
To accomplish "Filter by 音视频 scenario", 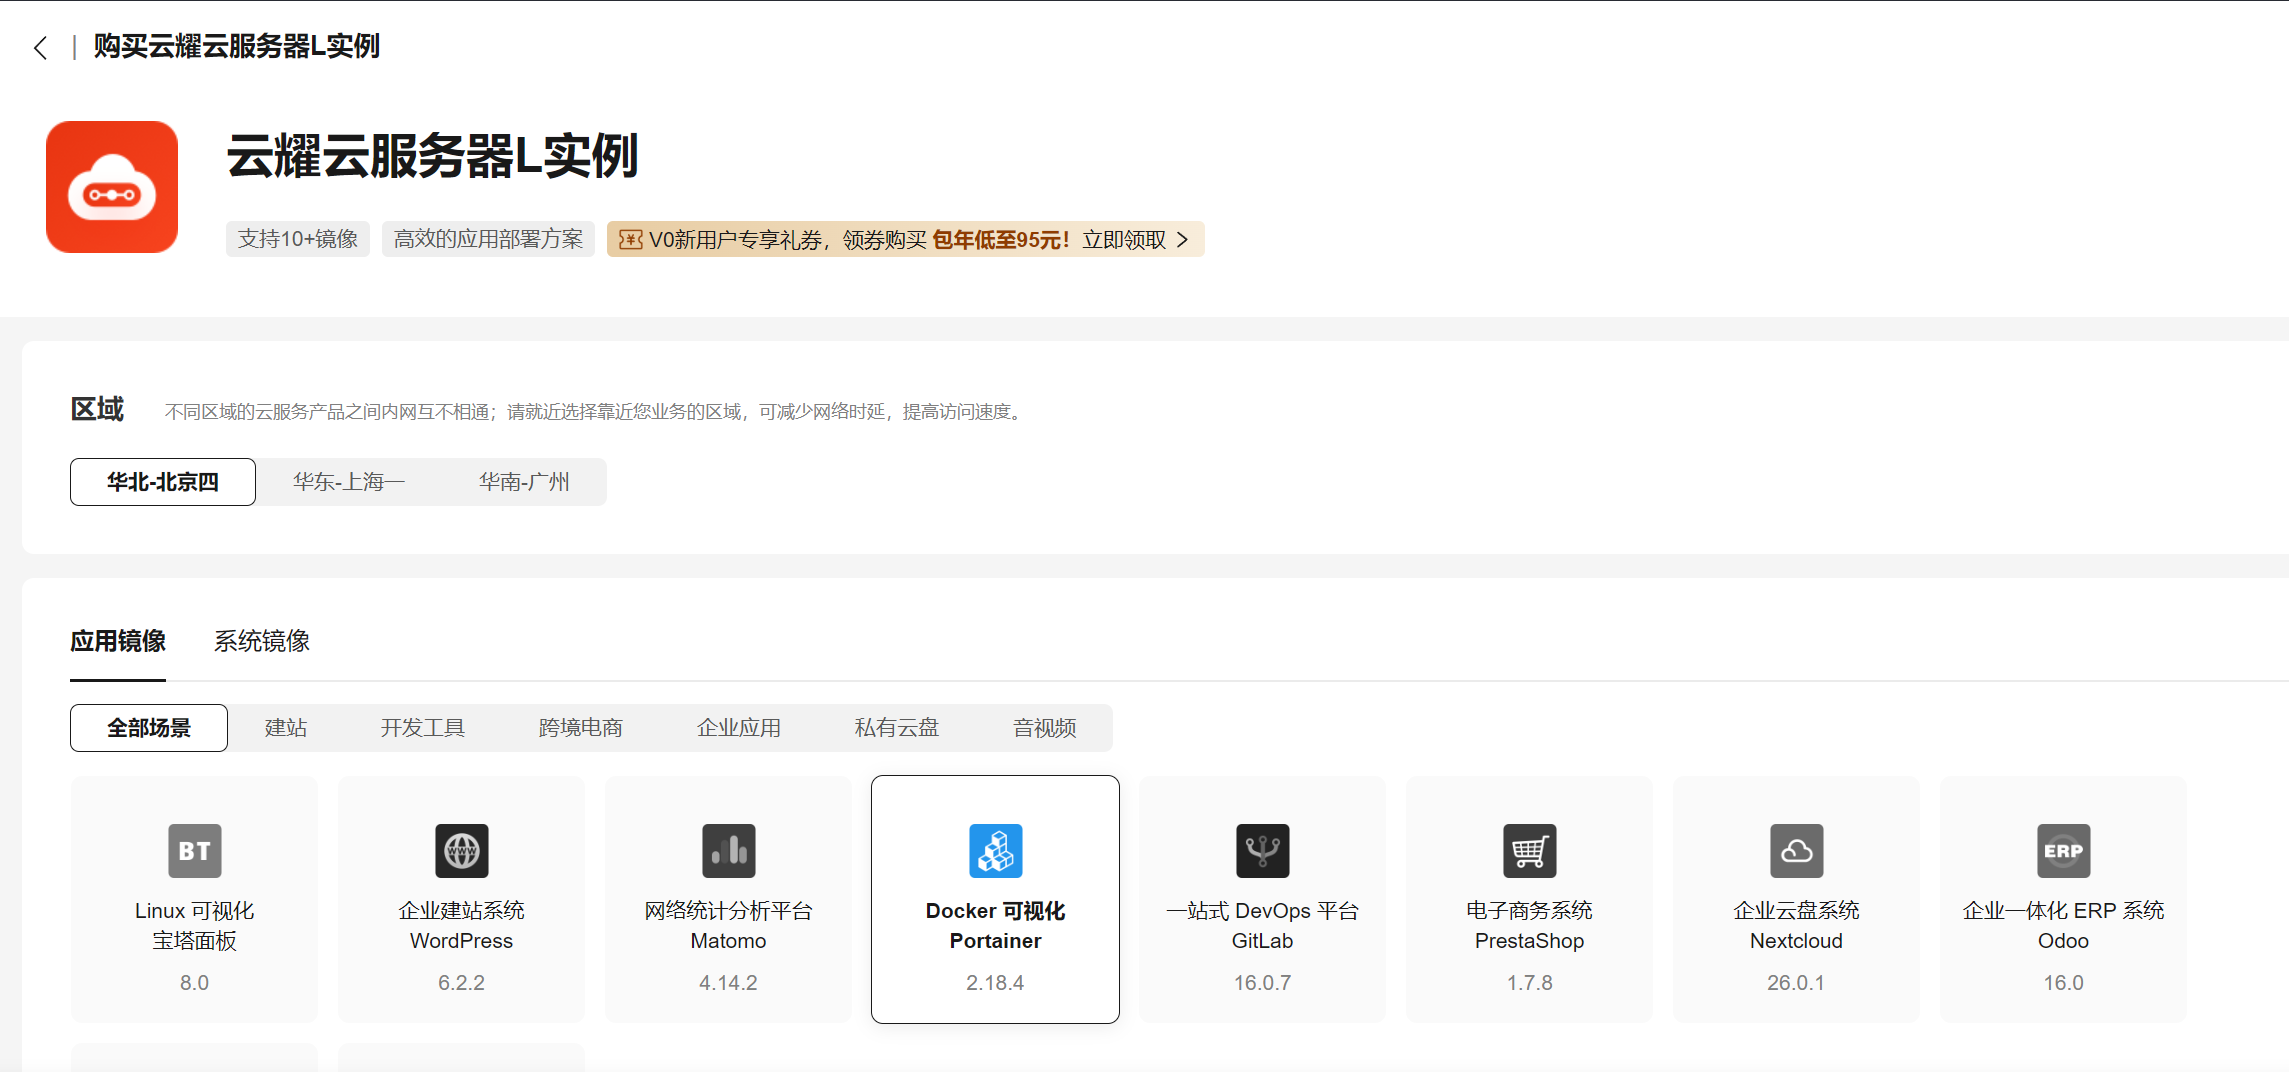I will coord(1045,728).
